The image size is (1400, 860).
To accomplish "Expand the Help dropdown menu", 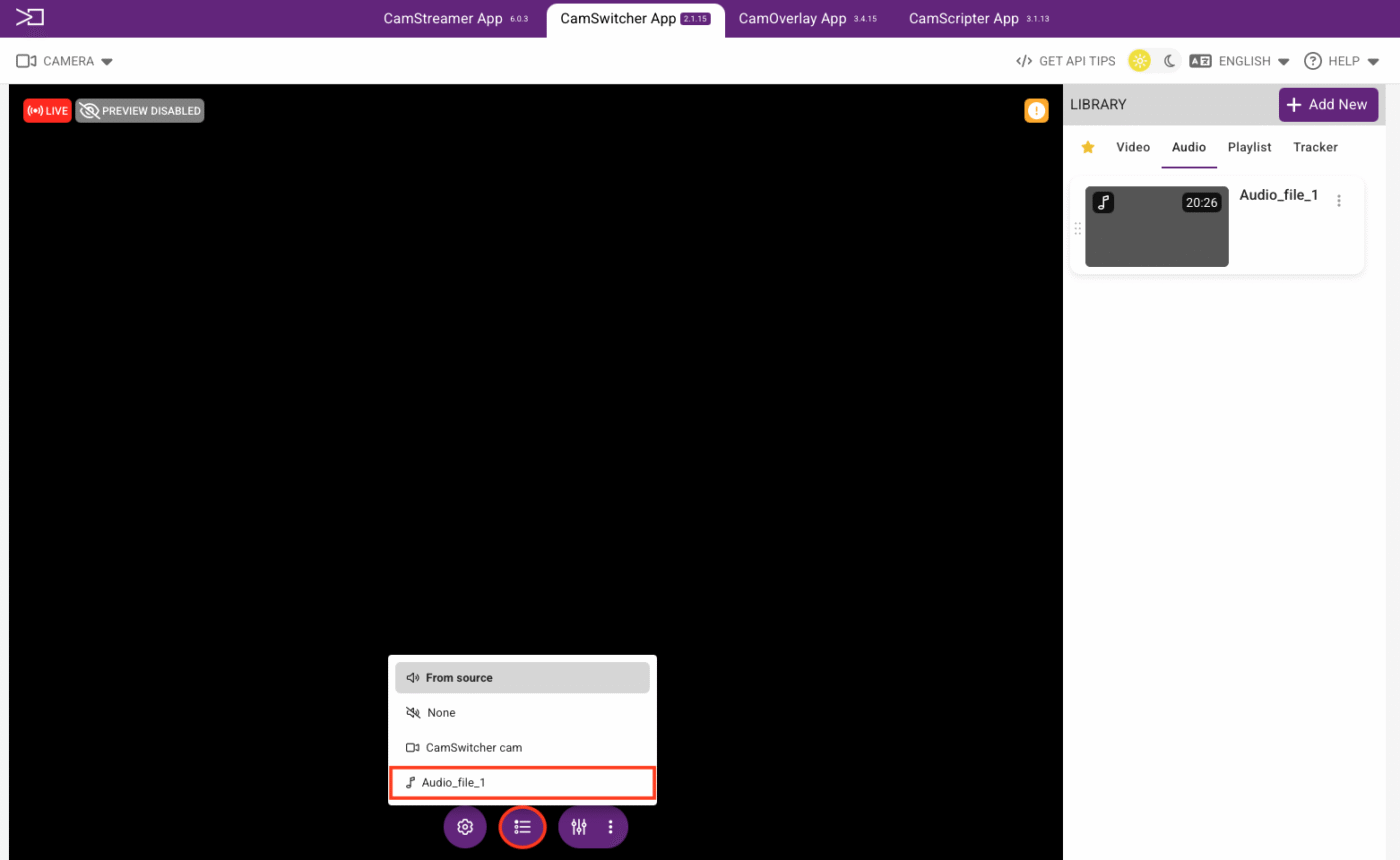I will [x=1342, y=61].
